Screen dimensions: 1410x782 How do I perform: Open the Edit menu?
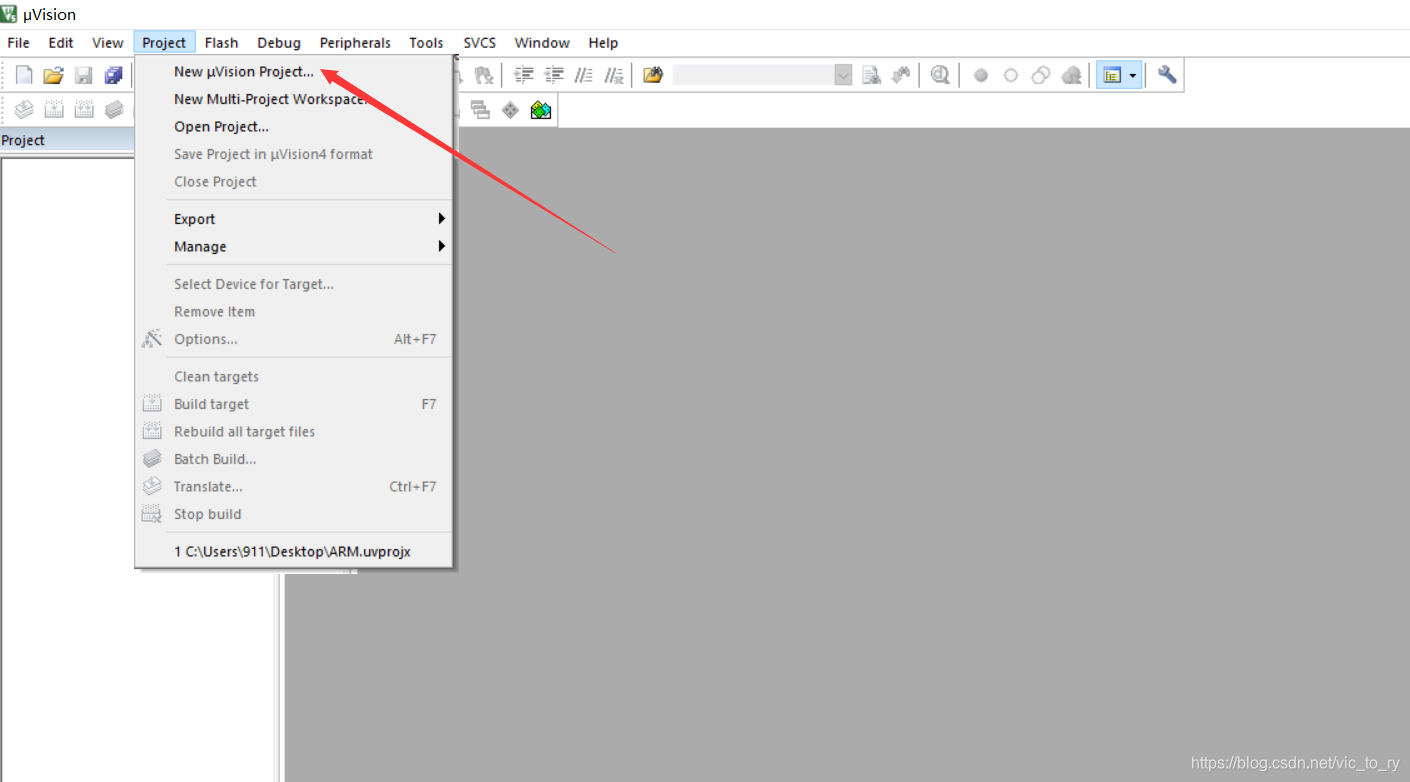(61, 42)
